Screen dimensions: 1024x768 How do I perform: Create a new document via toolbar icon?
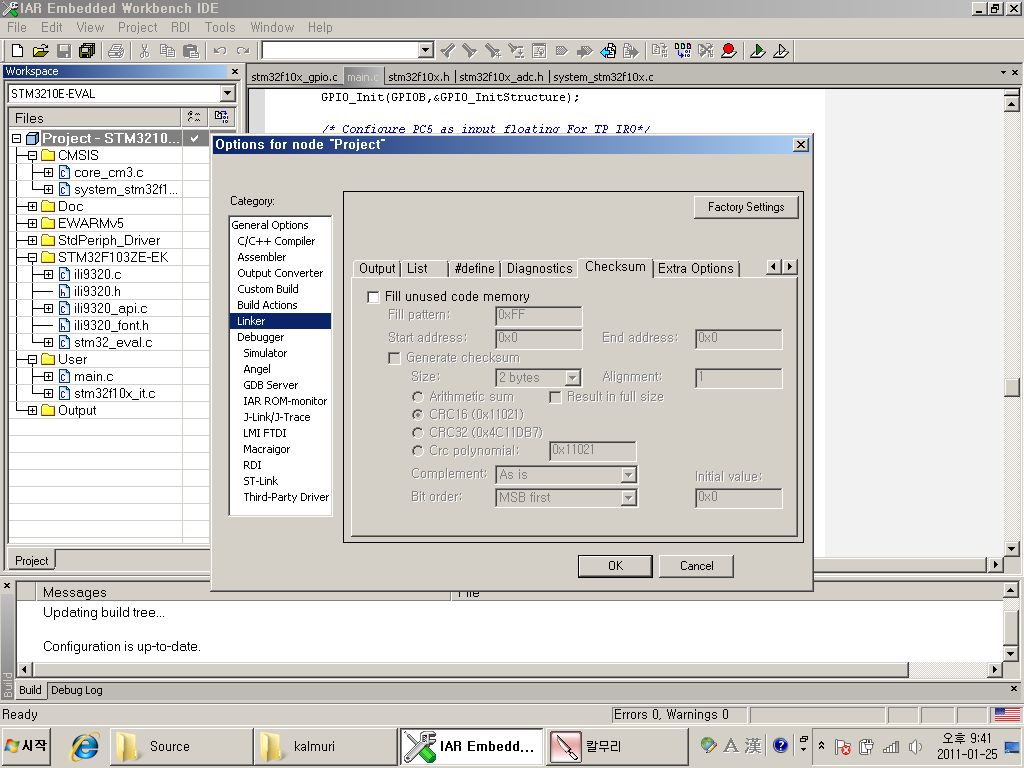click(x=18, y=50)
